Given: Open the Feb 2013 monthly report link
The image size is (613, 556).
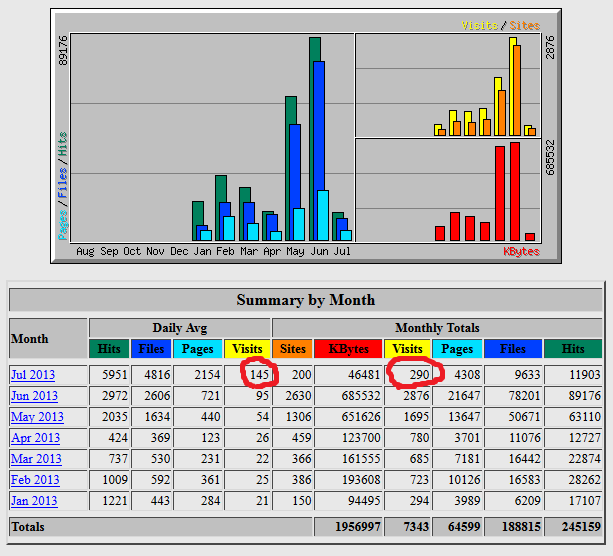Looking at the screenshot, I should point(35,480).
